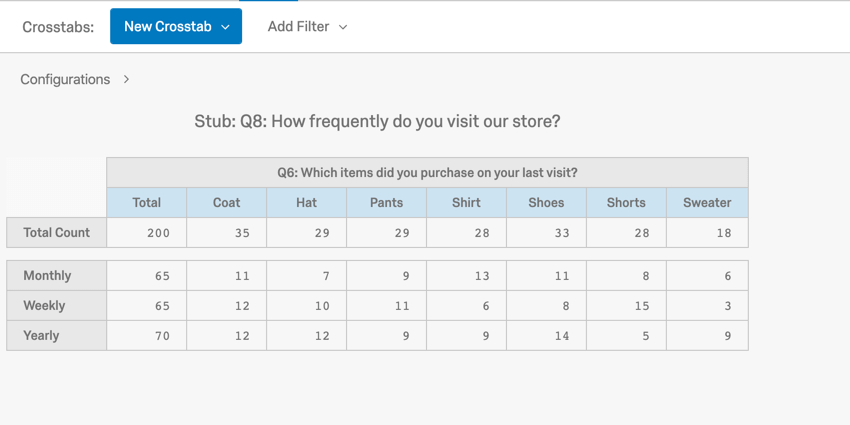
Task: Select the Total column header
Action: click(146, 202)
